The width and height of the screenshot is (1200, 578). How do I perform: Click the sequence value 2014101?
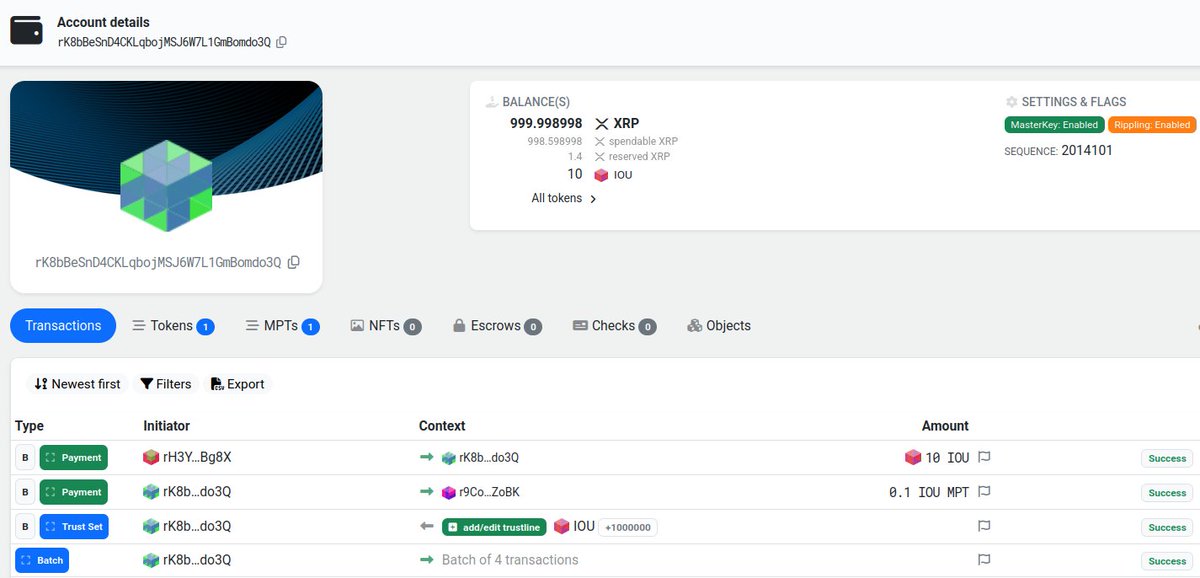1087,151
